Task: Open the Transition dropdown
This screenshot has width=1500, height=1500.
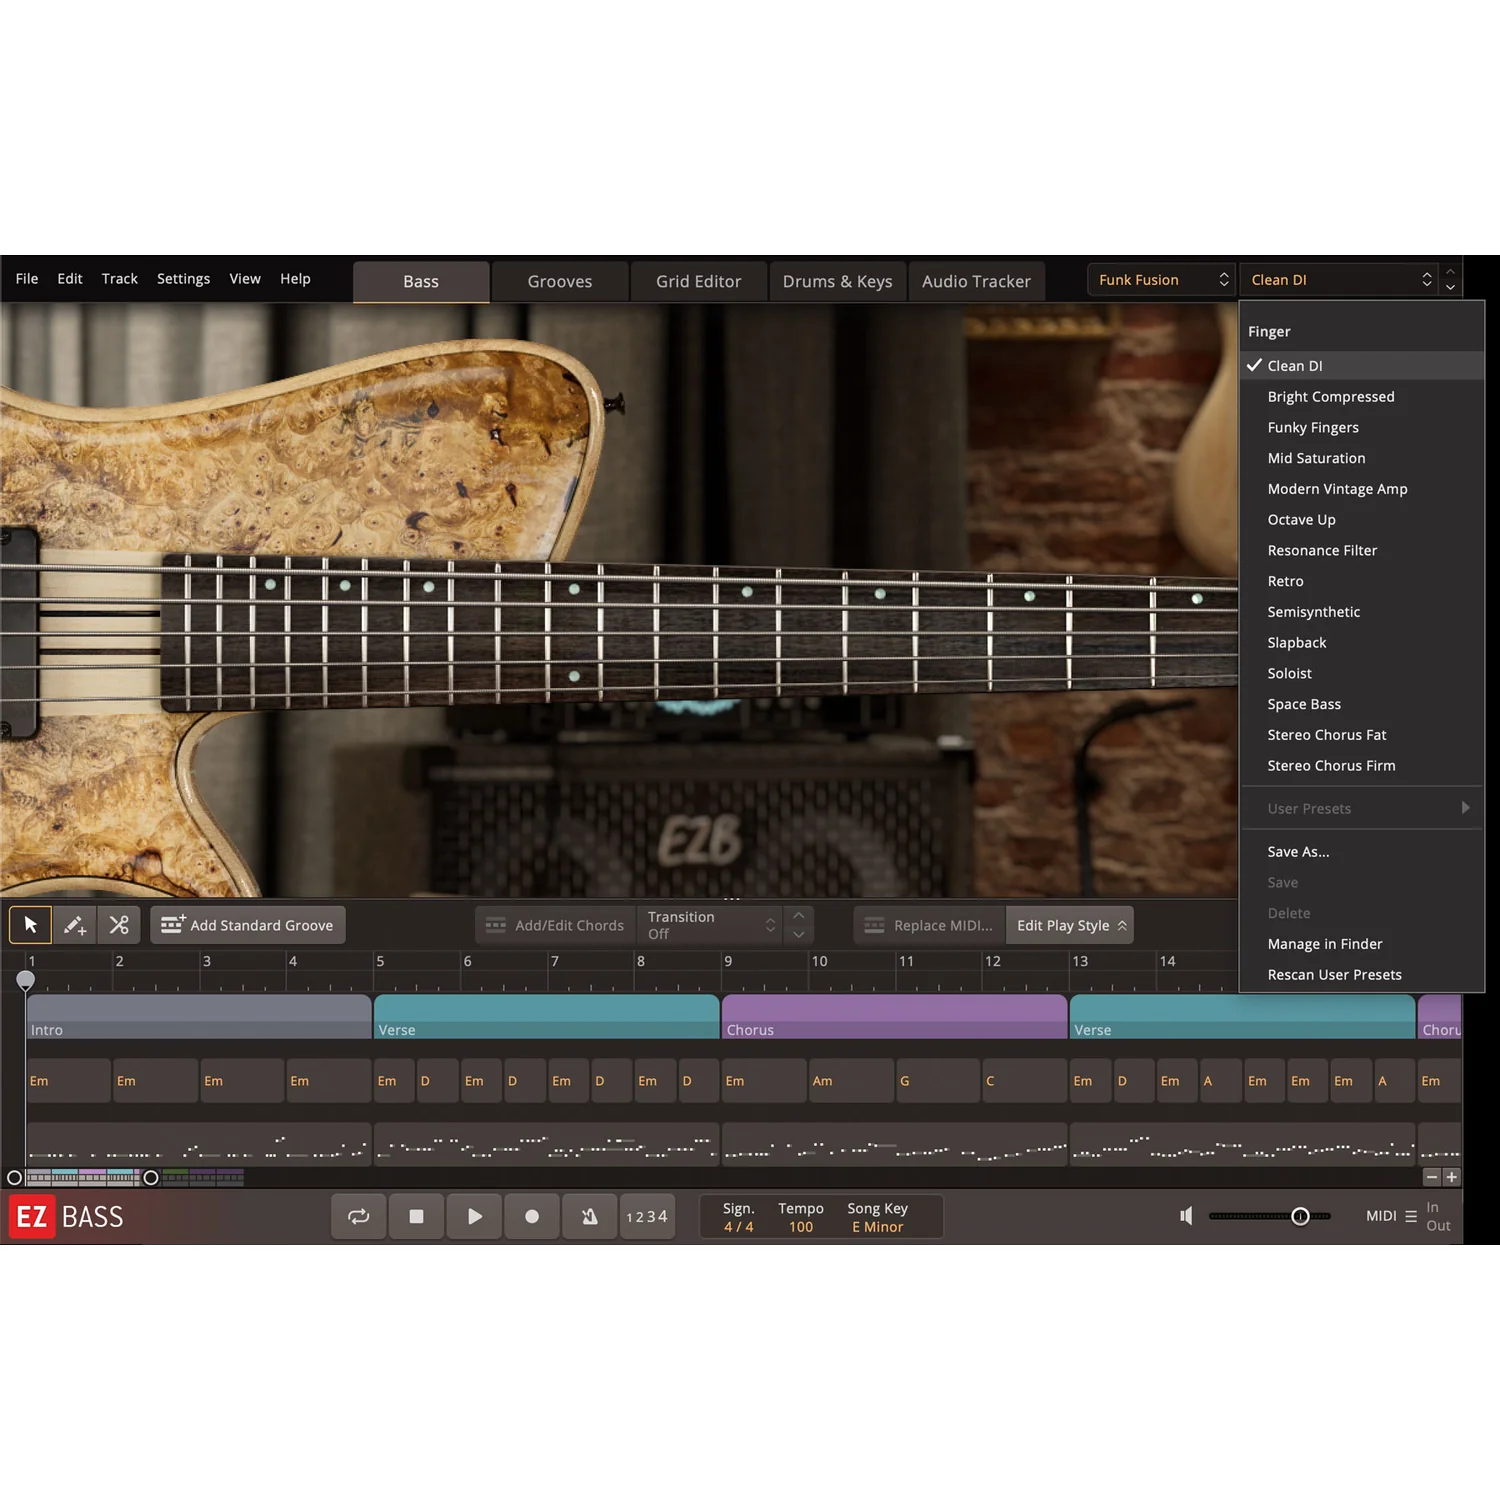Action: 709,925
